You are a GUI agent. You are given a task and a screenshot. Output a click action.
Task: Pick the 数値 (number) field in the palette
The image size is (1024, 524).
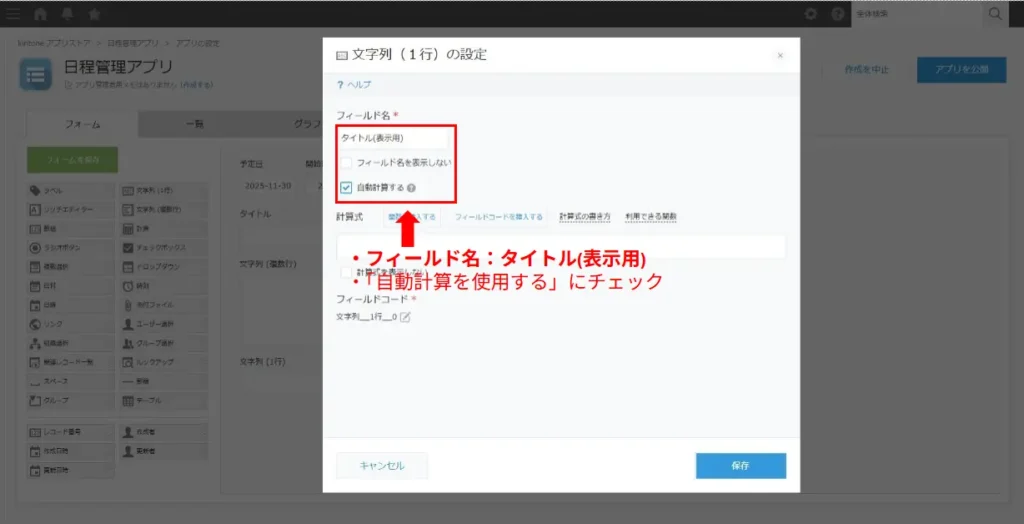pyautogui.click(x=71, y=229)
